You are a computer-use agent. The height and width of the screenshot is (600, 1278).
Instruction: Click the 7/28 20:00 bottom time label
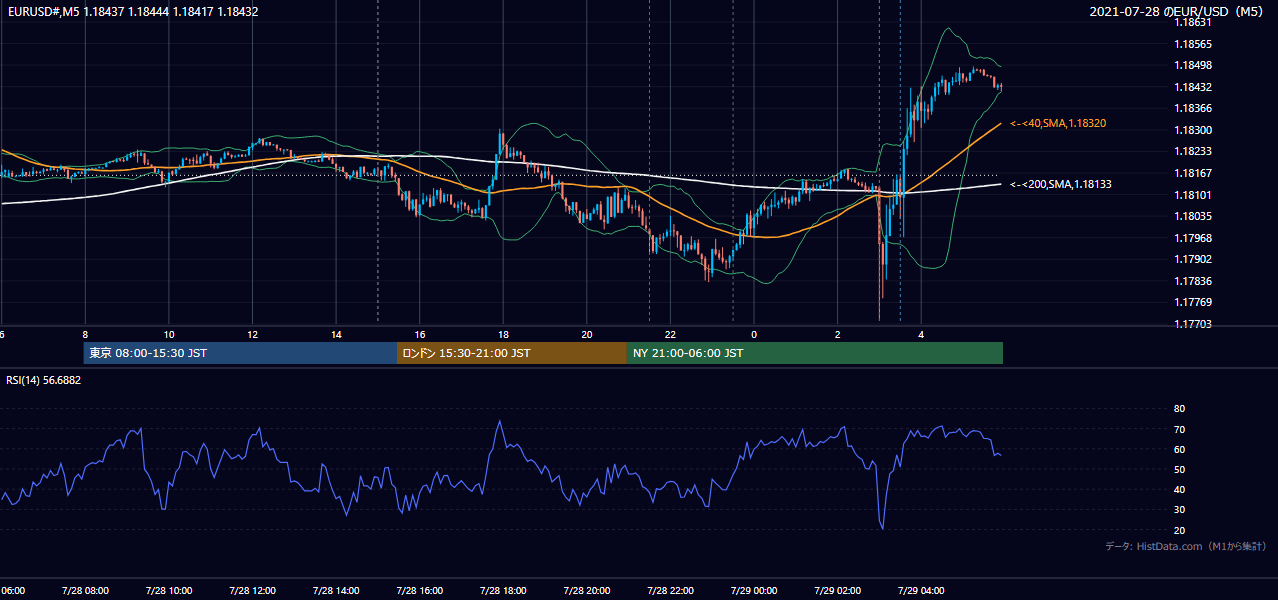click(x=587, y=591)
